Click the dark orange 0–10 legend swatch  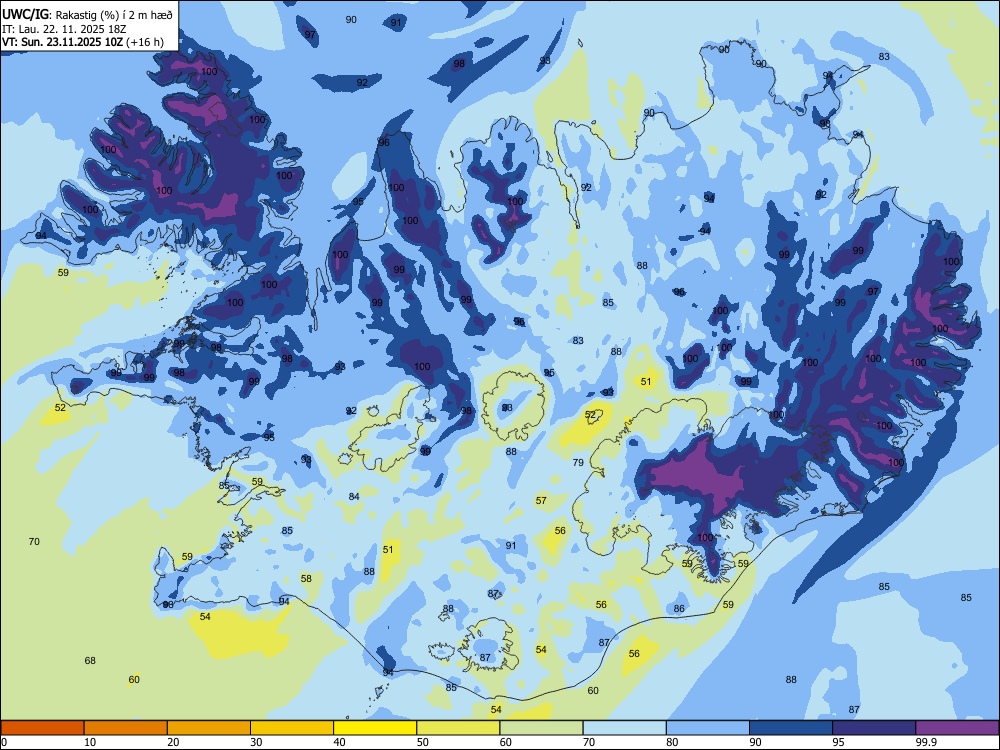42,728
